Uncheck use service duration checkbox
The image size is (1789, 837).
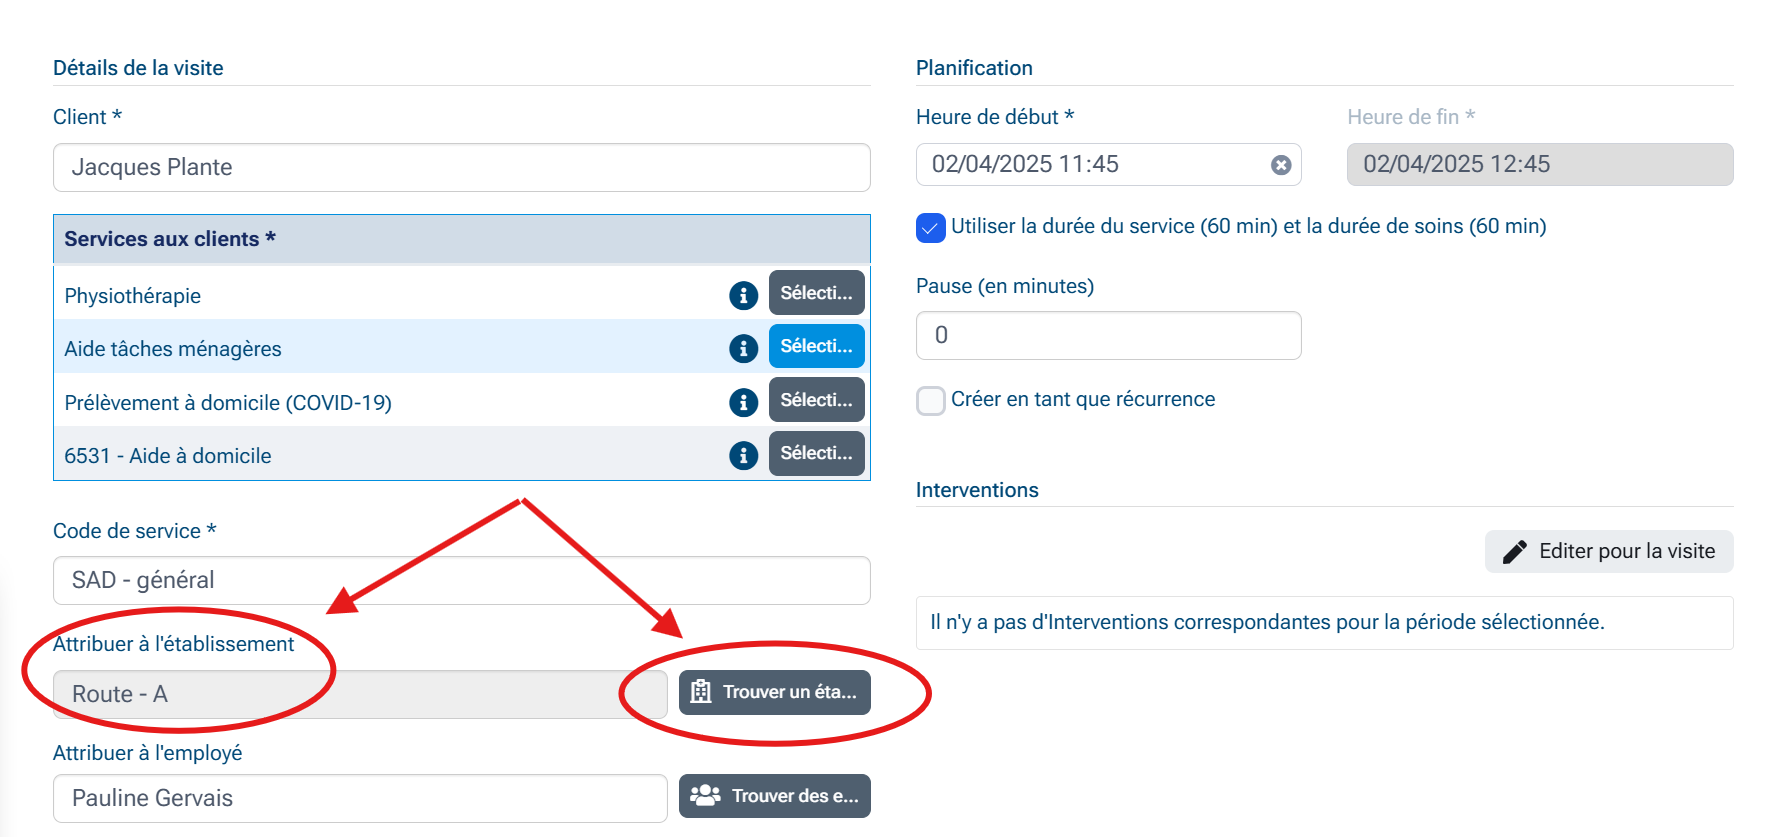point(930,228)
